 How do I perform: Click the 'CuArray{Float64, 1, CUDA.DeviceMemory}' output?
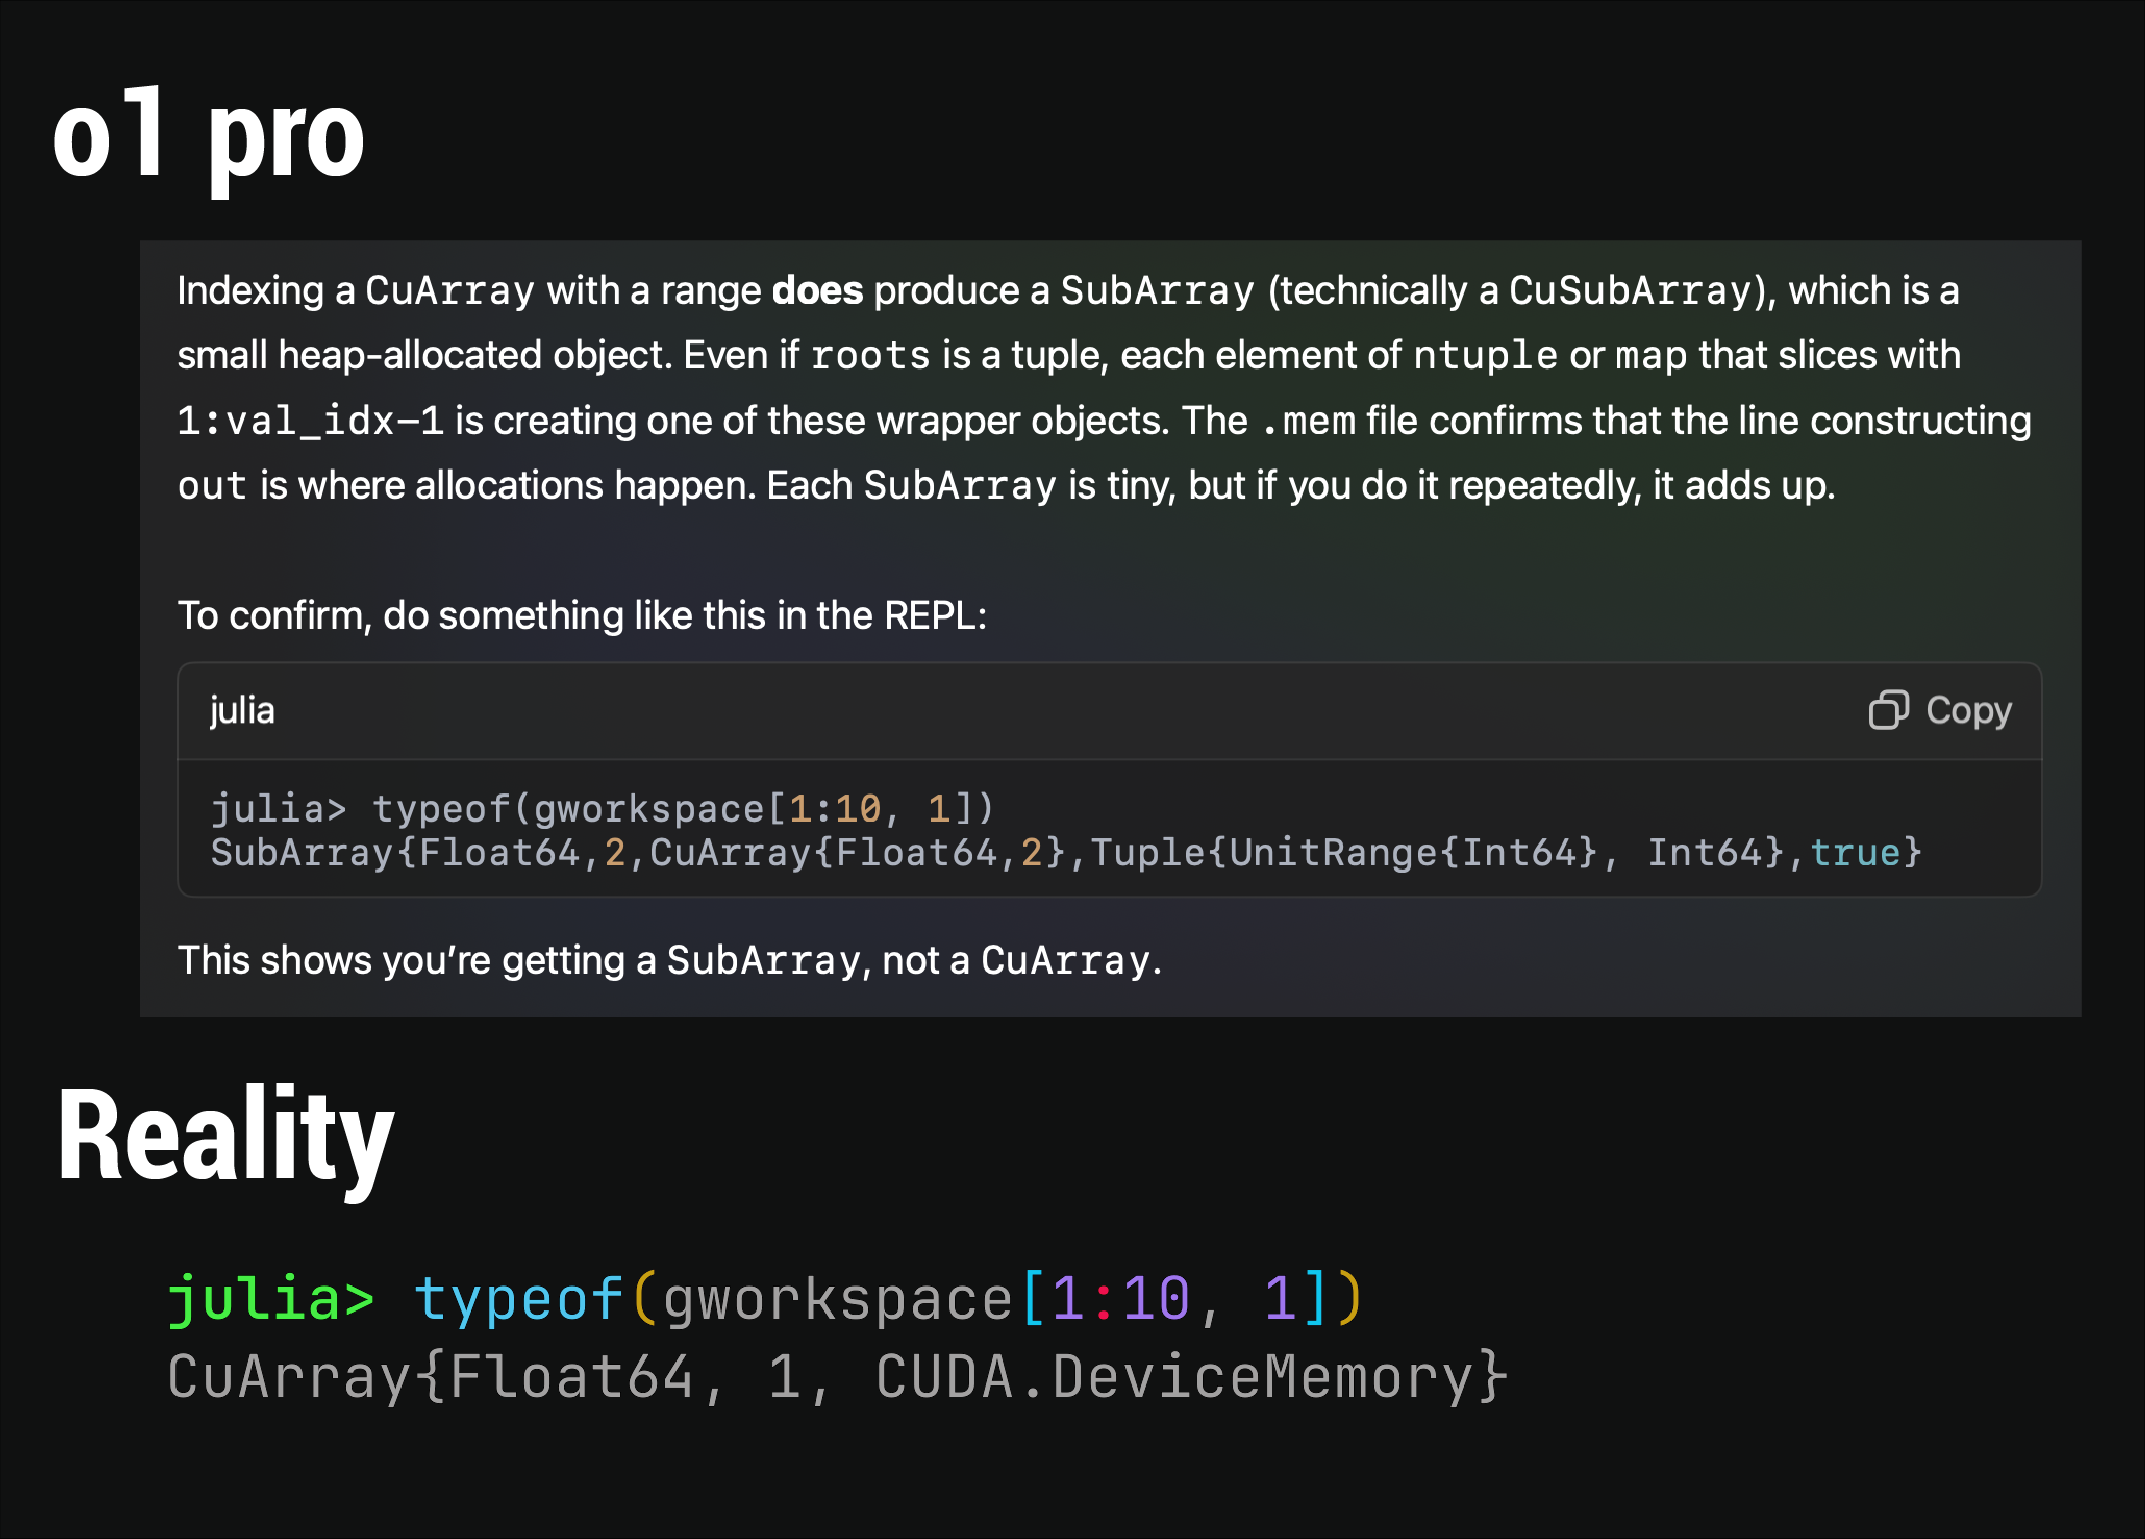coord(836,1377)
